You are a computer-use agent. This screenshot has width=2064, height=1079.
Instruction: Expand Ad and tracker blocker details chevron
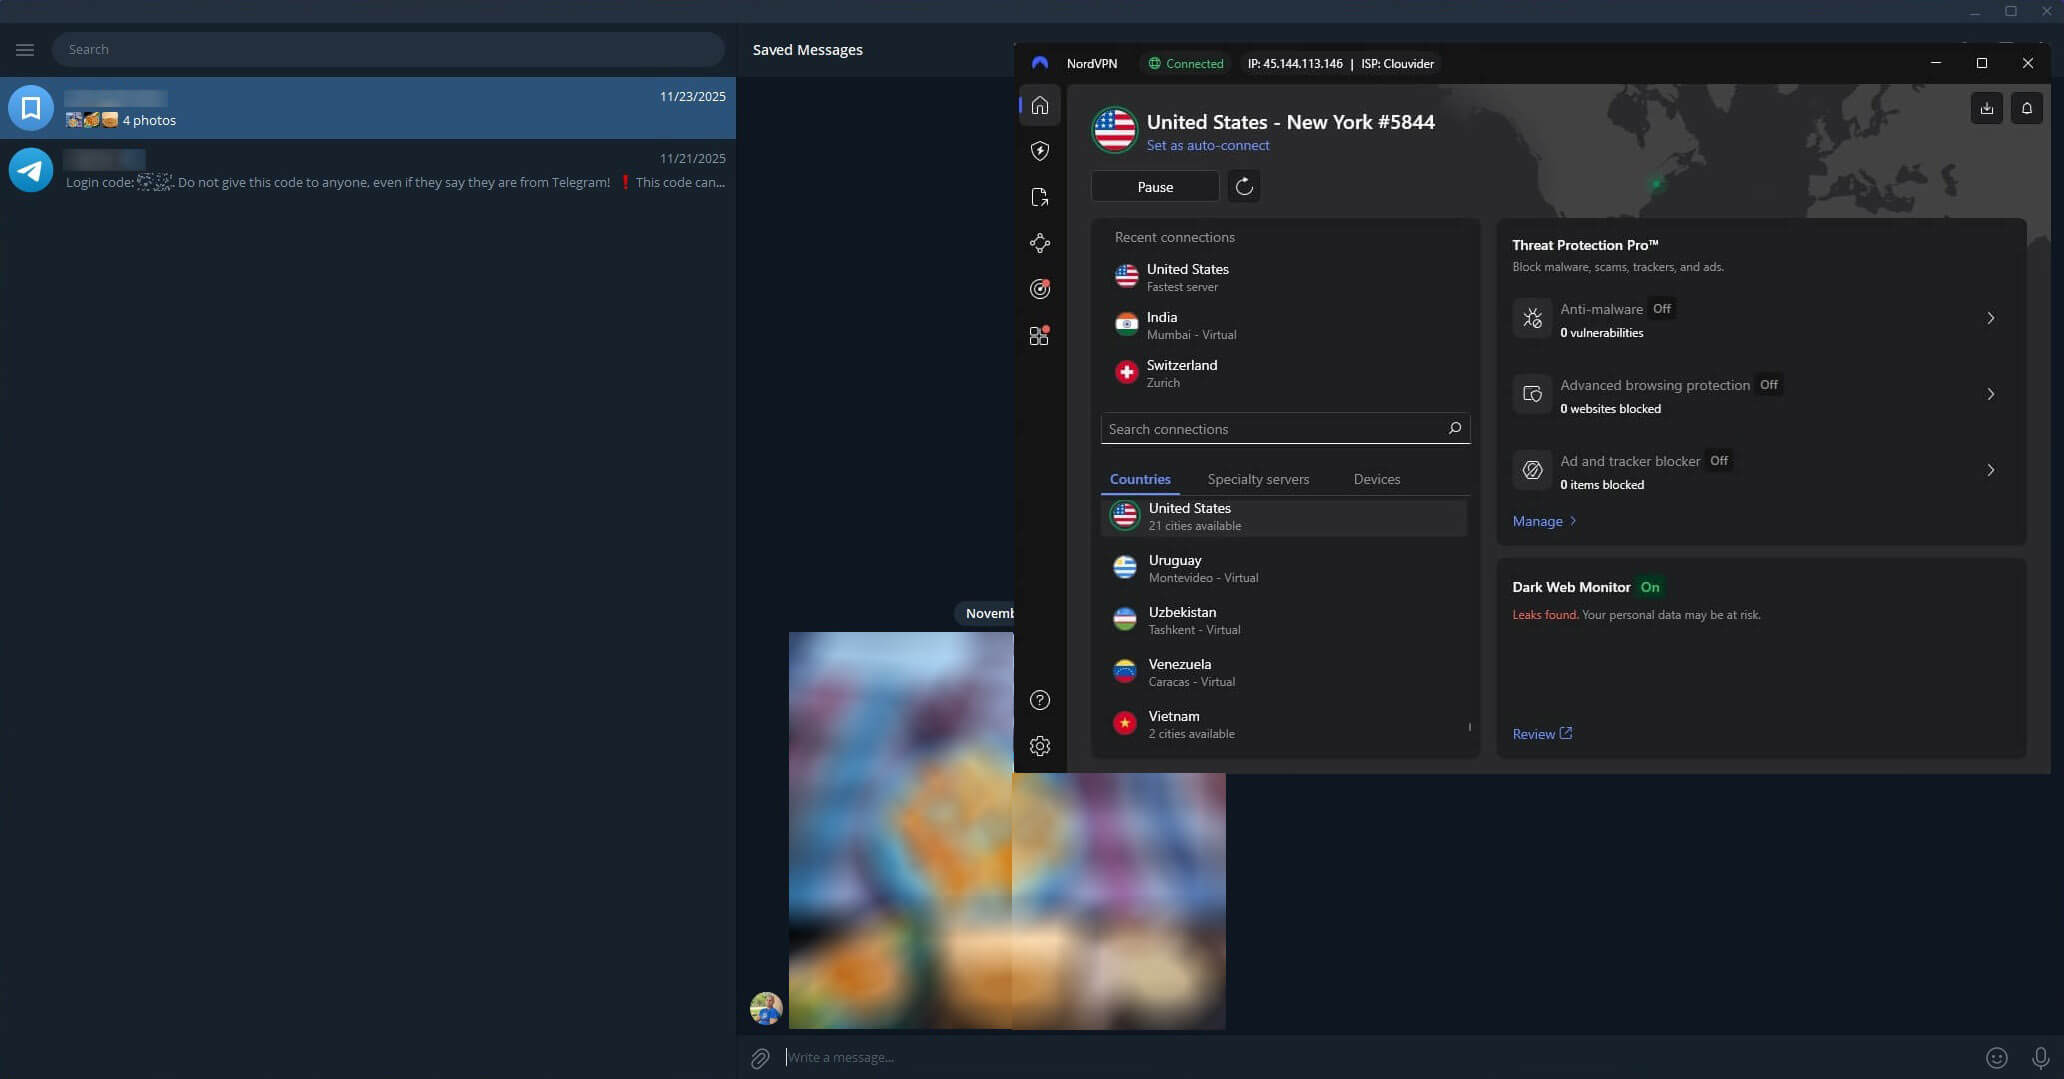coord(1991,470)
